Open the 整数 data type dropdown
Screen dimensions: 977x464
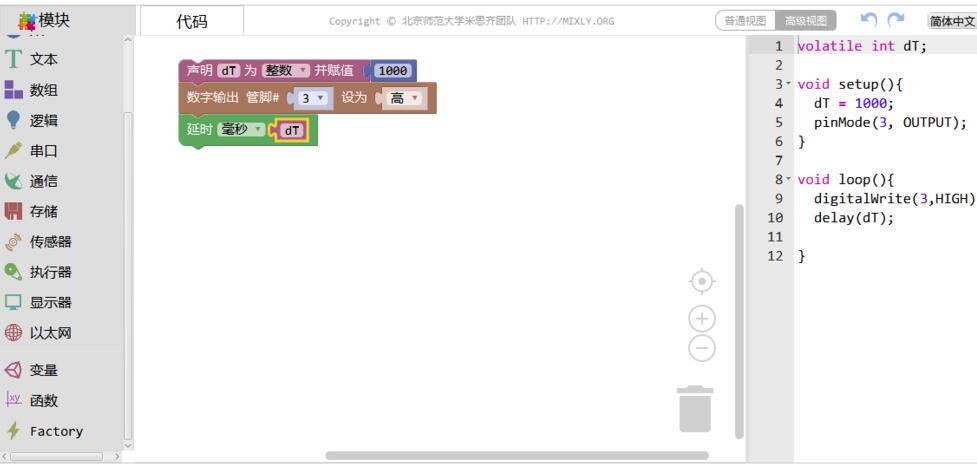click(x=285, y=71)
